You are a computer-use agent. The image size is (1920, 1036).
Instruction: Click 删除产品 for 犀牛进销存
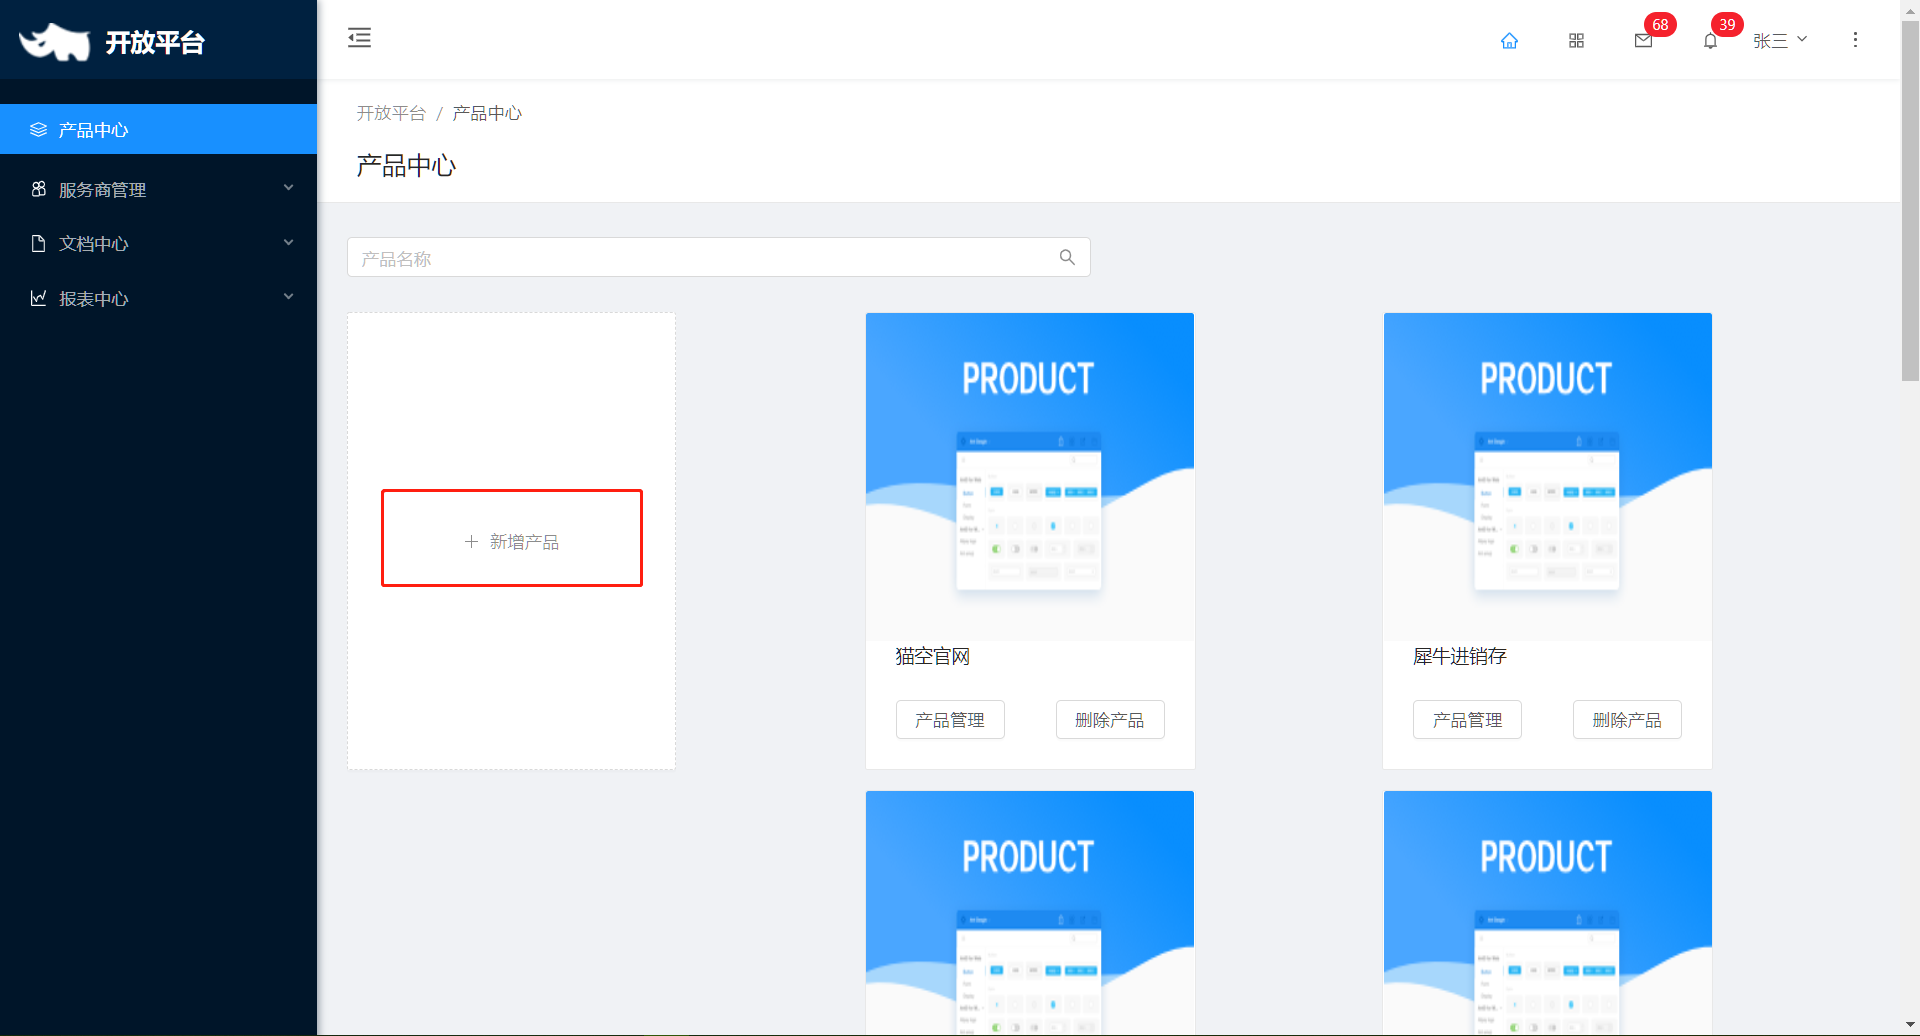pyautogui.click(x=1627, y=720)
